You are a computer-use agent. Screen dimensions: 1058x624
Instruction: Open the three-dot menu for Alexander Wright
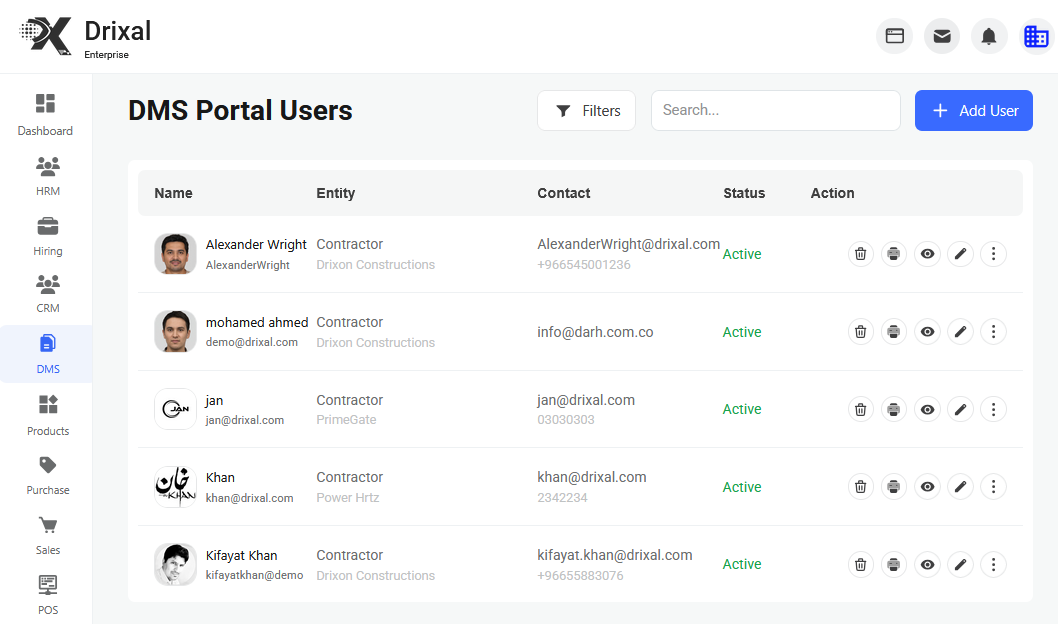click(x=993, y=254)
